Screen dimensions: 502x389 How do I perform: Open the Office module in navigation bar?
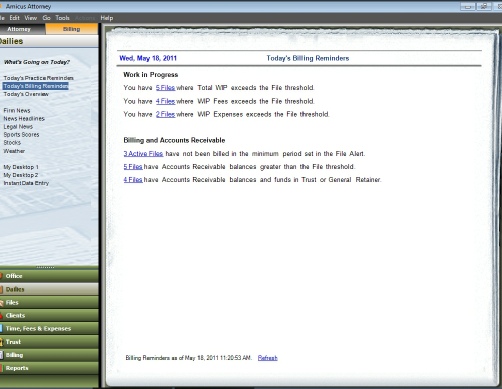(49, 276)
